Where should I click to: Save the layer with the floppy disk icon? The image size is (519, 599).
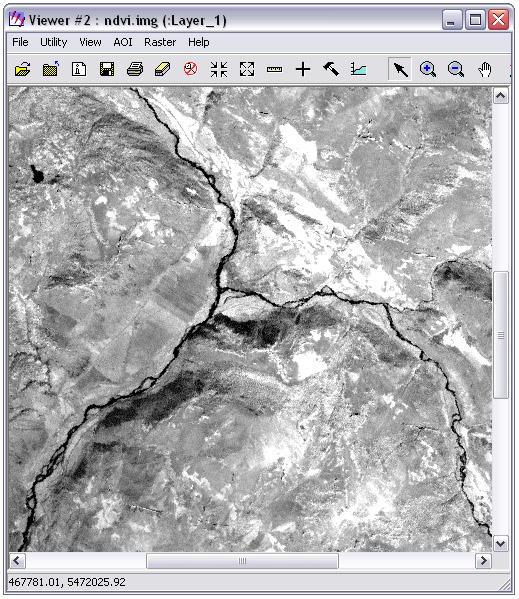click(107, 70)
